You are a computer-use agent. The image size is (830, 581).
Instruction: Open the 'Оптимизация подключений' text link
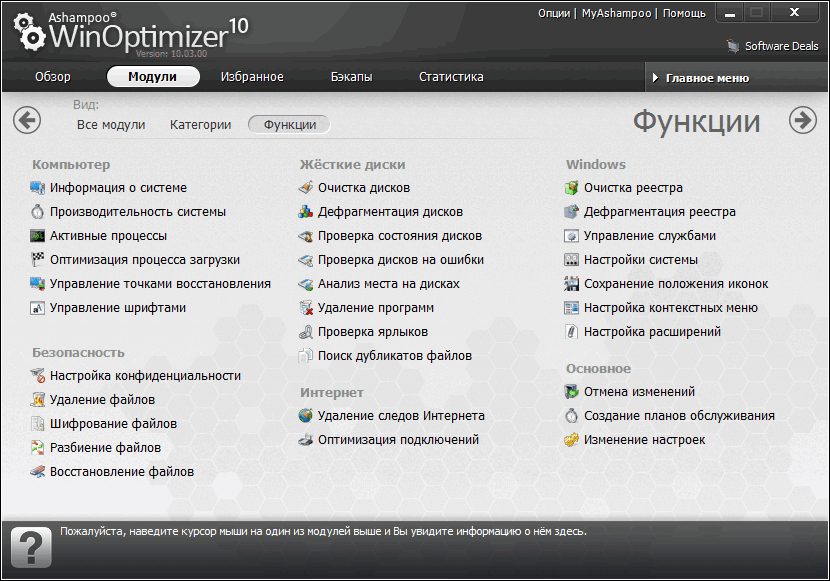point(399,440)
